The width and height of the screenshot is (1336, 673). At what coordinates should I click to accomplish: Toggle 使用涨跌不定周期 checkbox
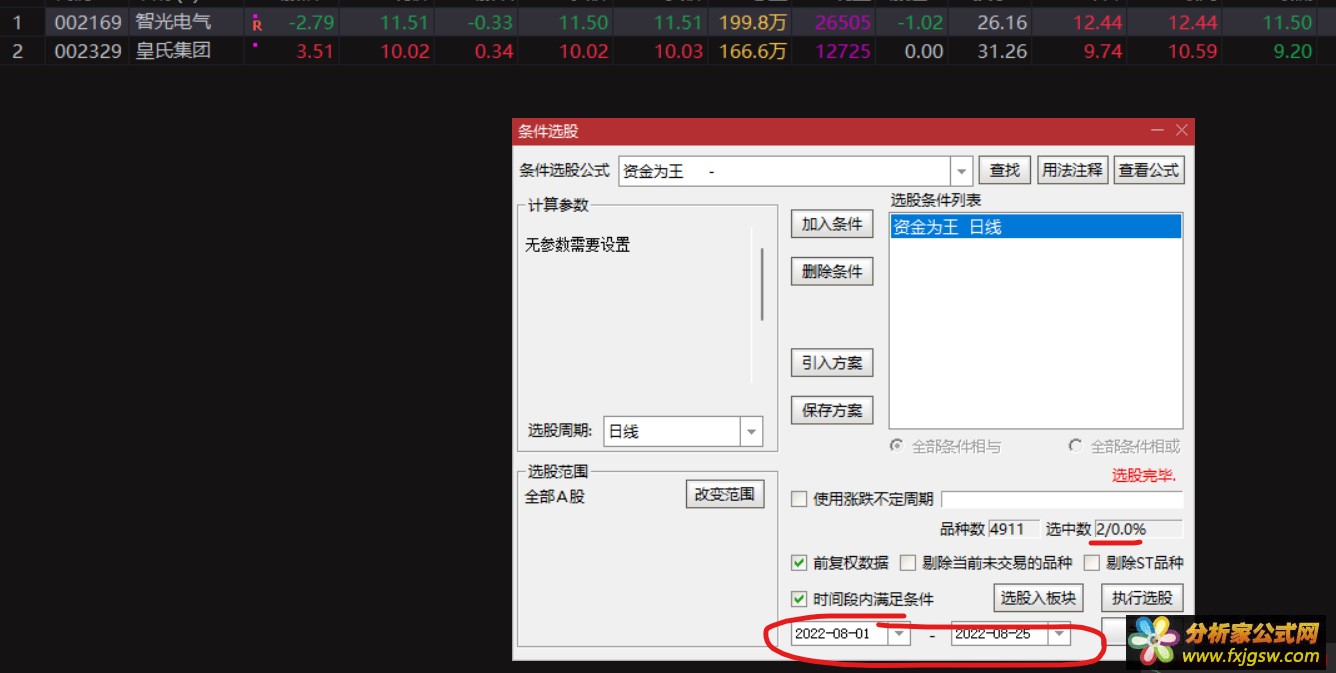pos(799,499)
